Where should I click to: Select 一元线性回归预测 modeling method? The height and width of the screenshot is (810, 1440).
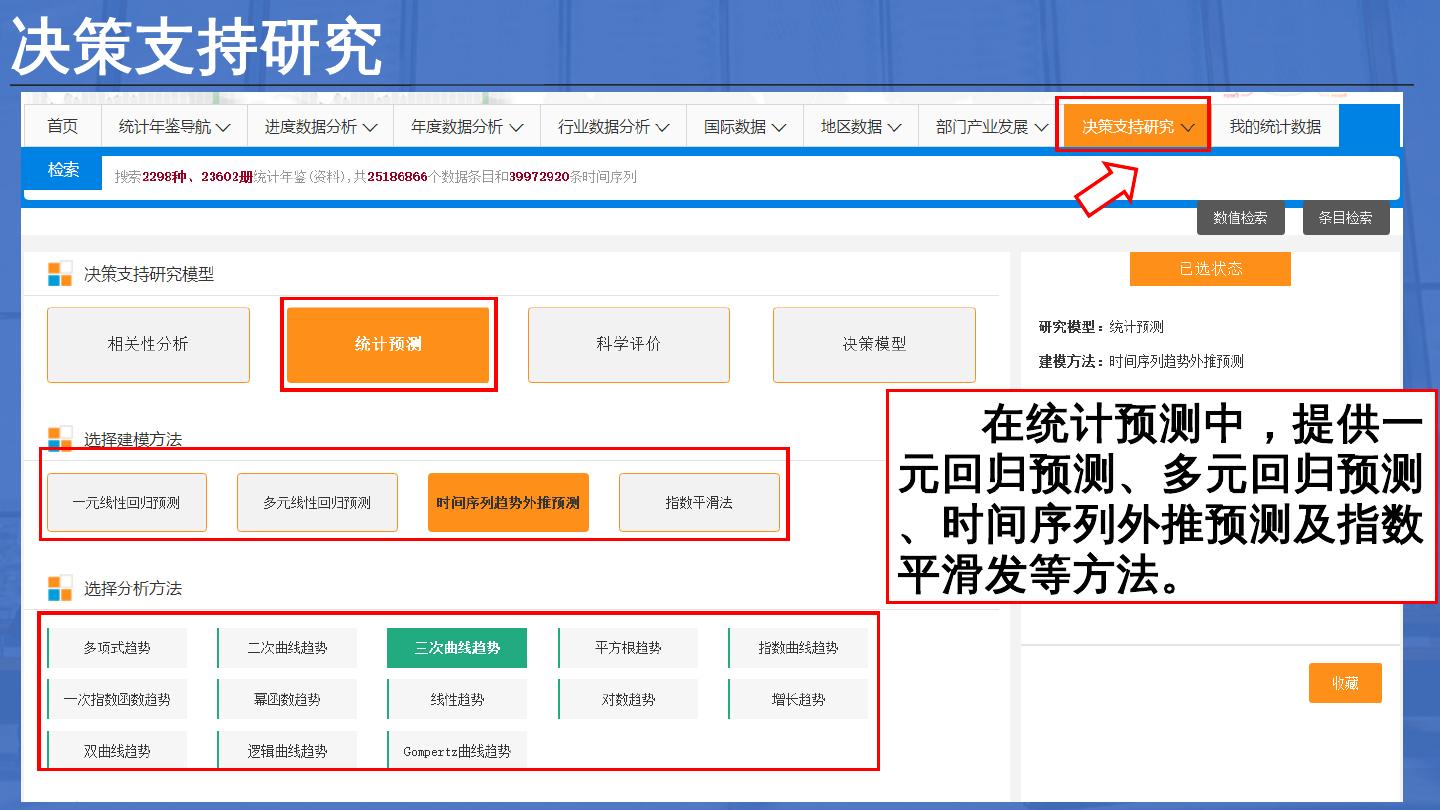[126, 502]
